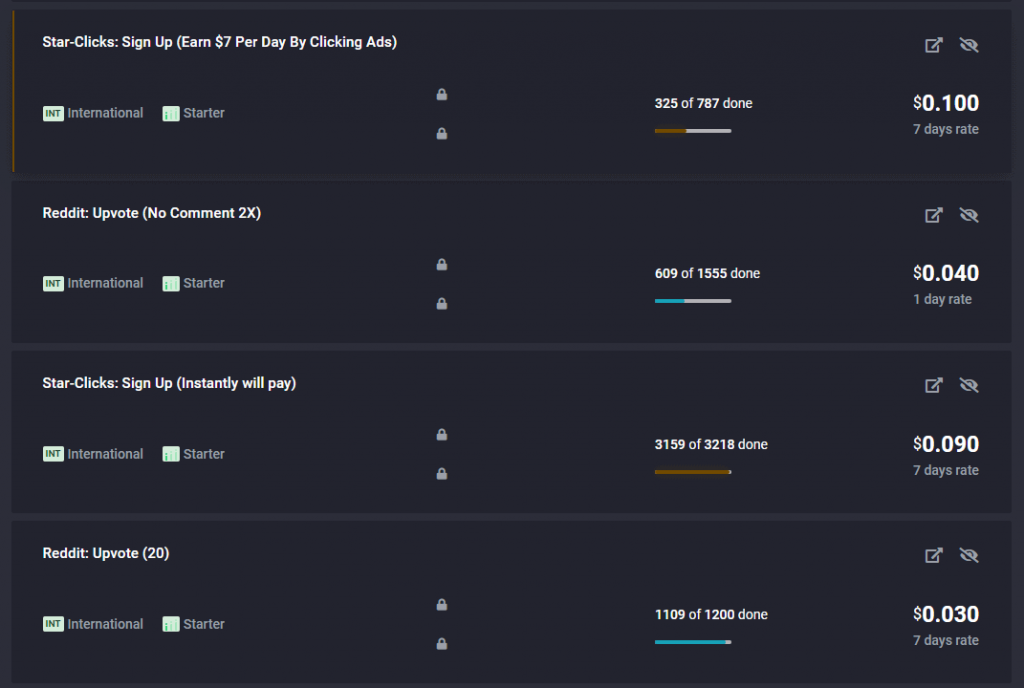Open Star-Clicks Earn $7 job in new window
Image resolution: width=1024 pixels, height=688 pixels.
pyautogui.click(x=934, y=45)
